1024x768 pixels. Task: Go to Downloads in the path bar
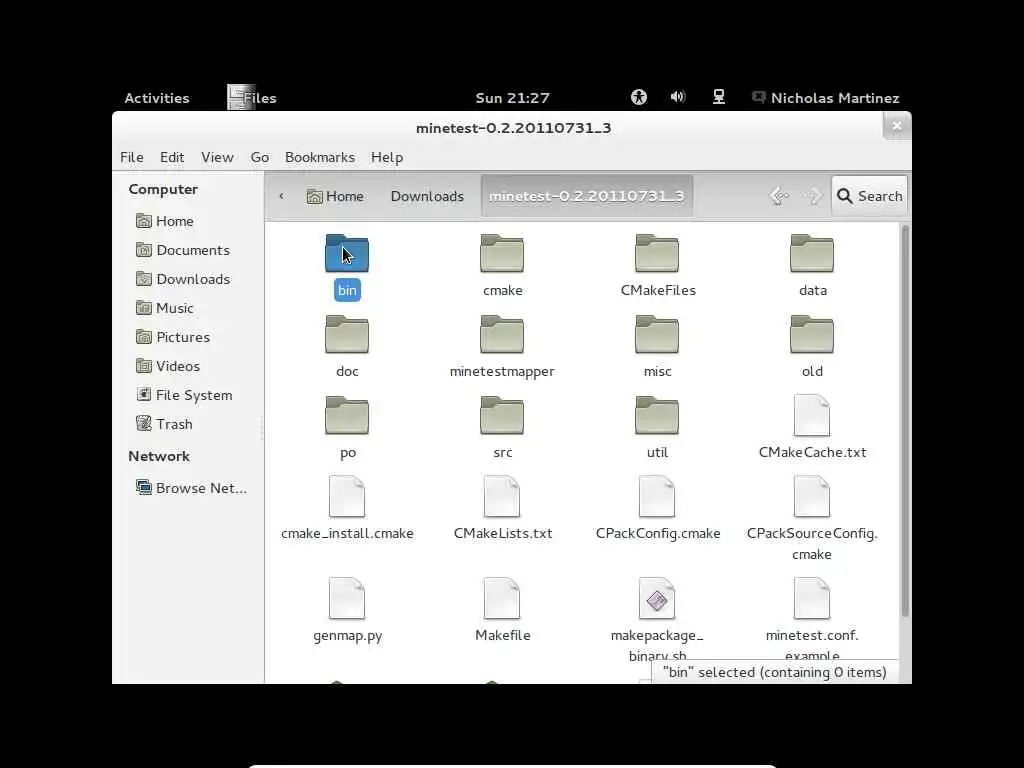[427, 196]
